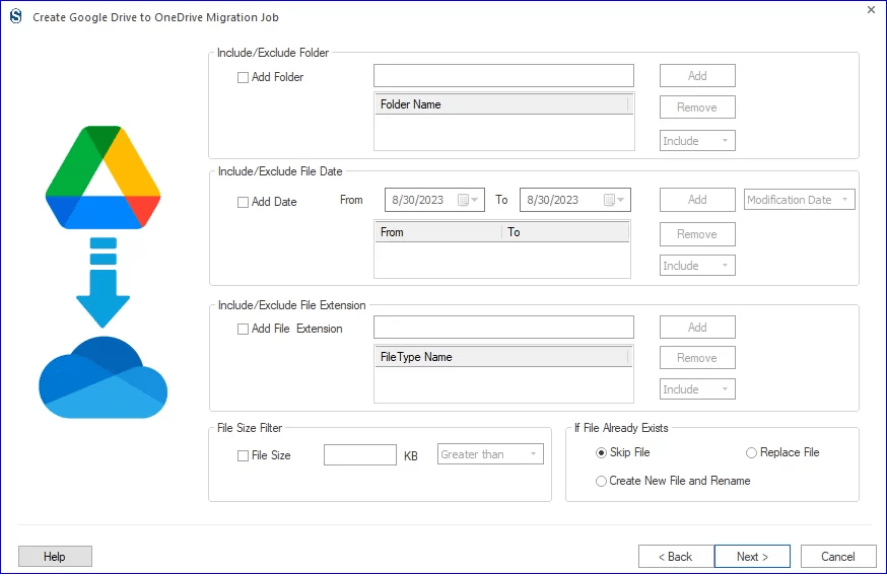The width and height of the screenshot is (887, 576).
Task: Enable the Add Folder checkbox
Action: (x=243, y=78)
